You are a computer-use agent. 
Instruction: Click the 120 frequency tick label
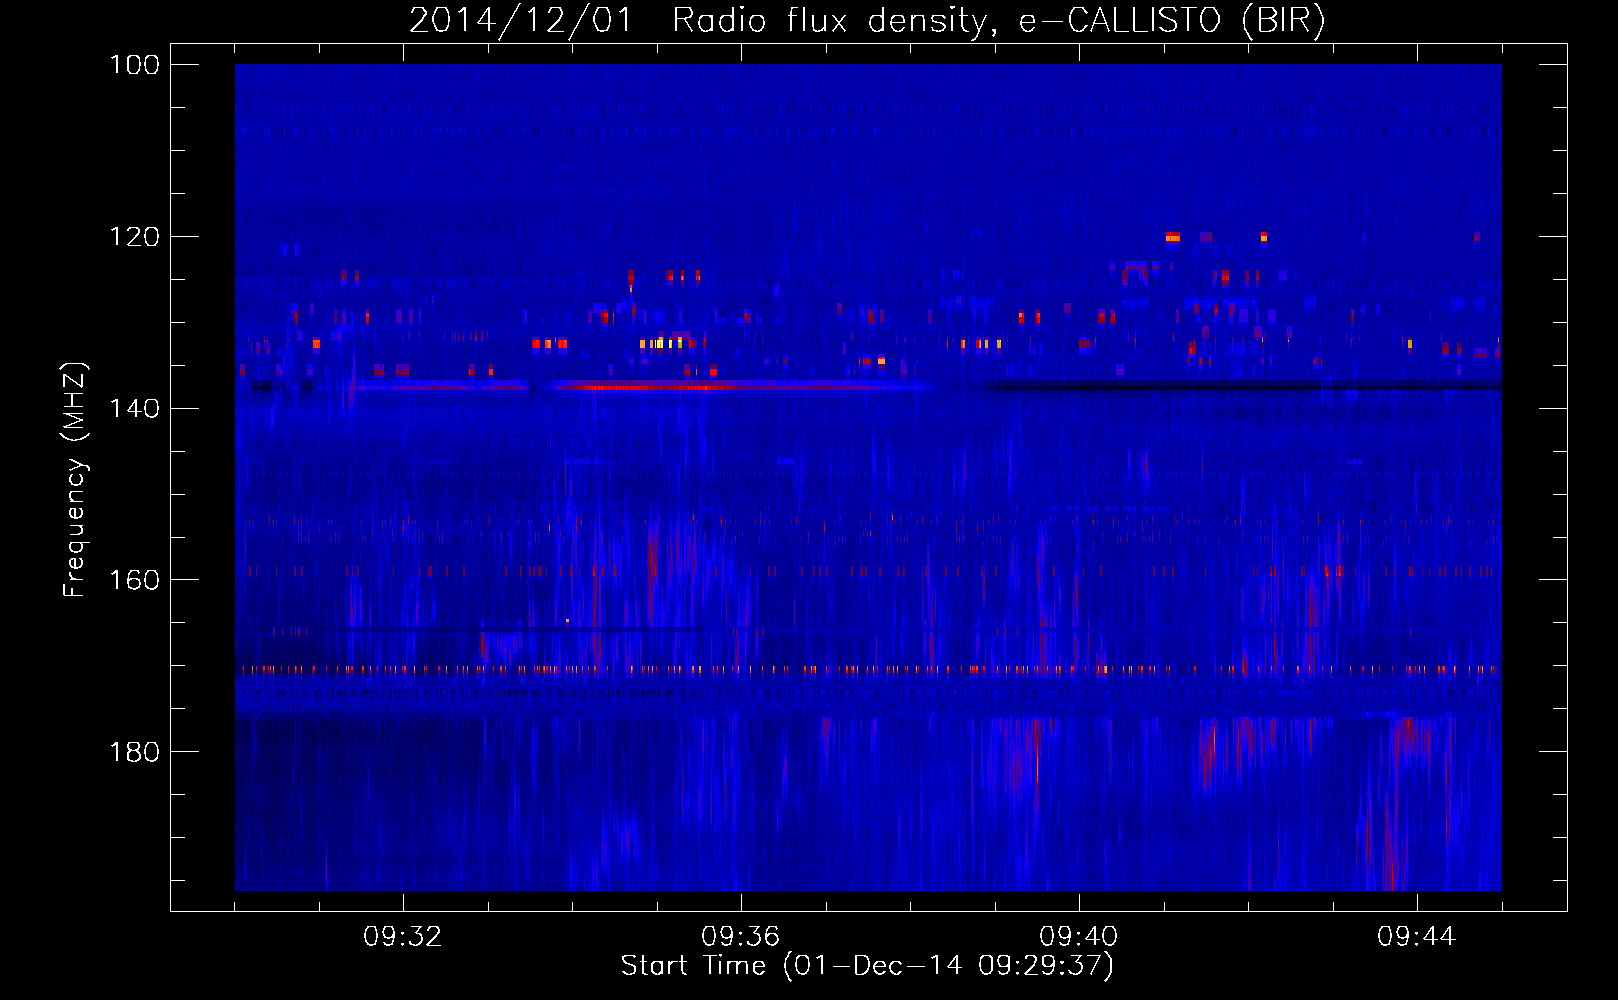tap(135, 237)
